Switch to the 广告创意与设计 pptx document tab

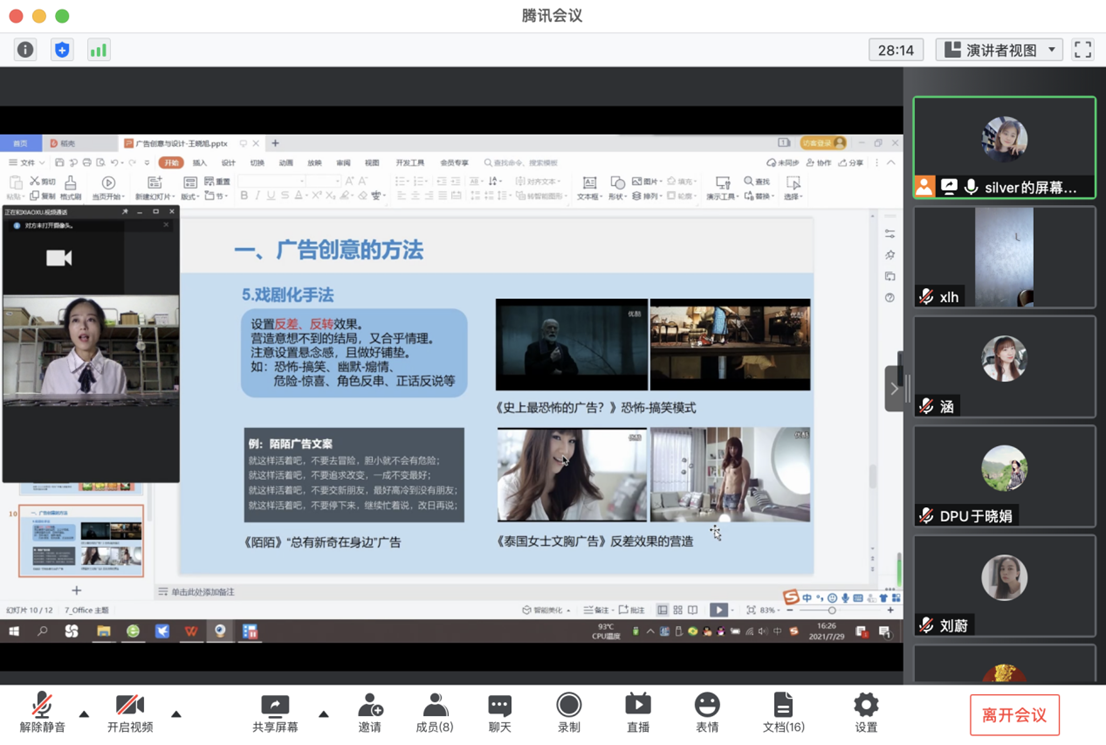pos(190,143)
